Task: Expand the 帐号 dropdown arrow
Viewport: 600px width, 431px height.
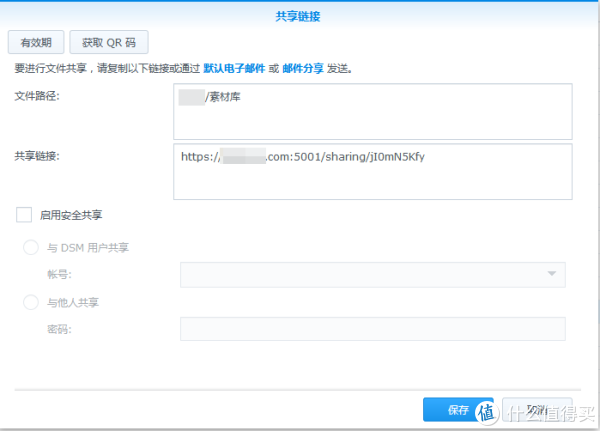Action: [551, 275]
